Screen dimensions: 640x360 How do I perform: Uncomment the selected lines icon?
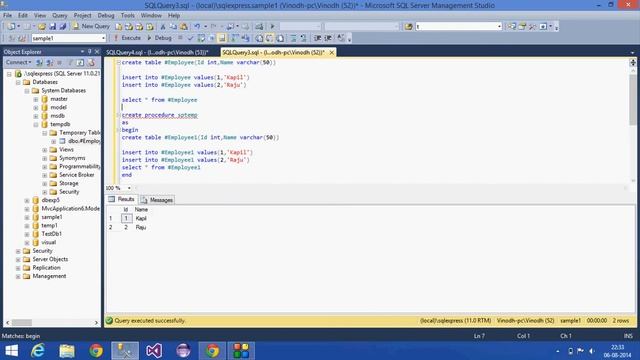point(303,38)
